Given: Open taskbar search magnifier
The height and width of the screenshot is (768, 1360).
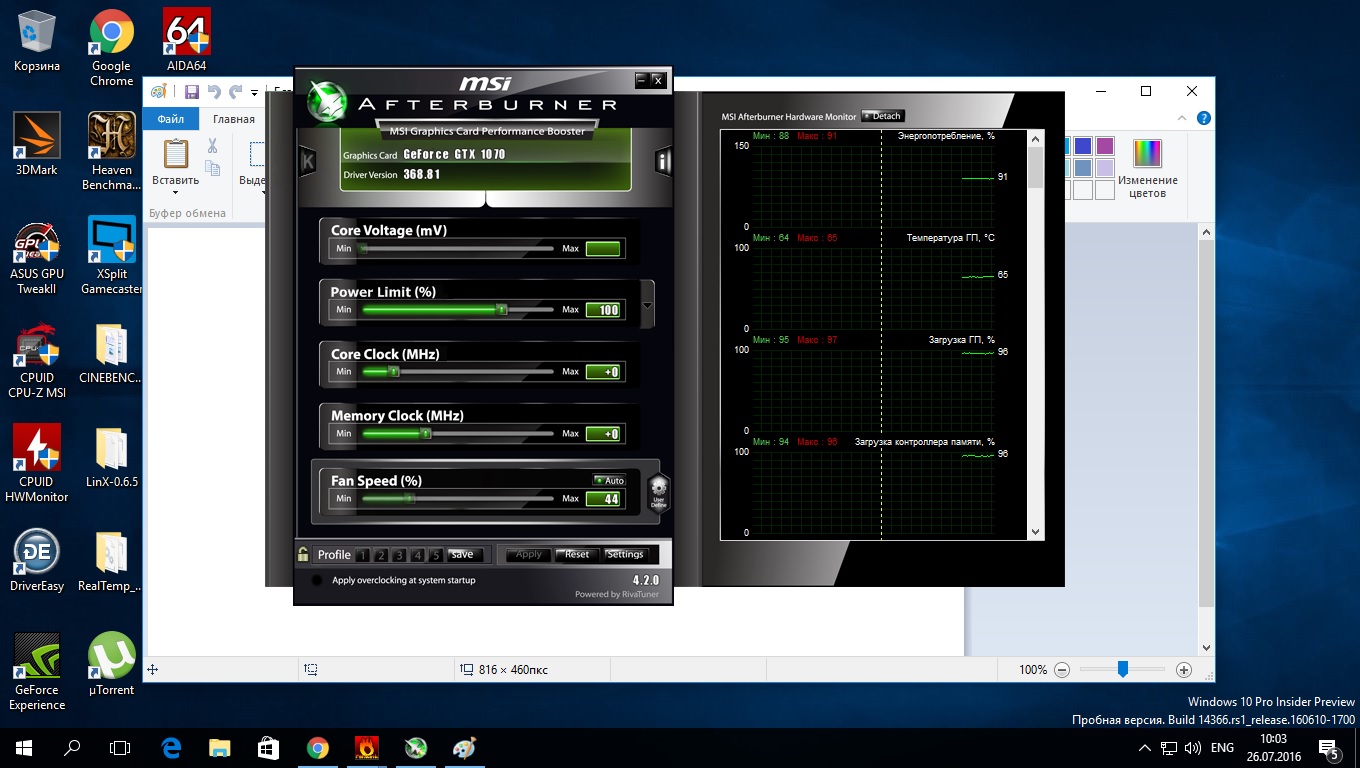Looking at the screenshot, I should pyautogui.click(x=72, y=747).
